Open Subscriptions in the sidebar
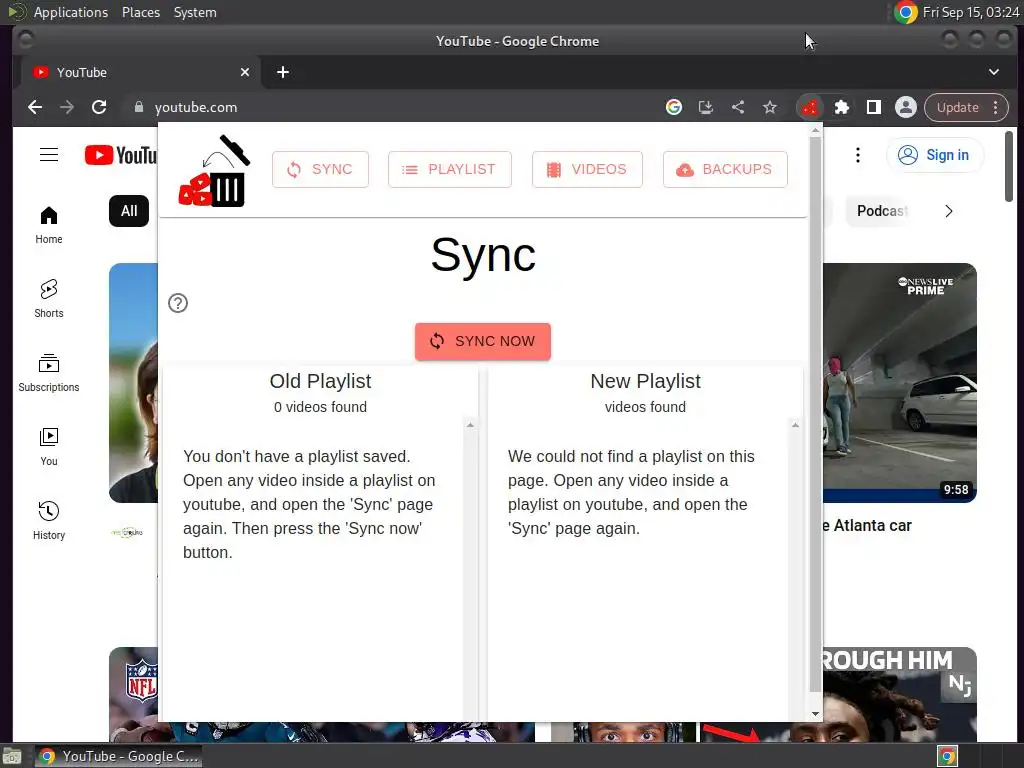This screenshot has height=768, width=1024. 49,372
